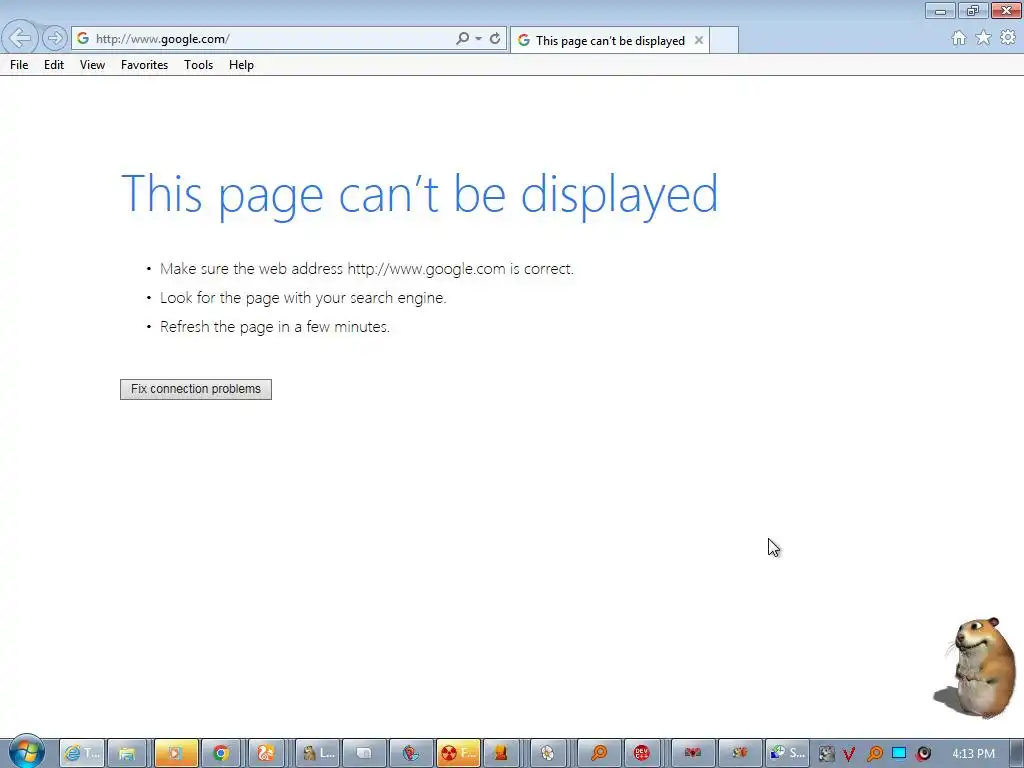Minimize the Internet Explorer window

(940, 10)
